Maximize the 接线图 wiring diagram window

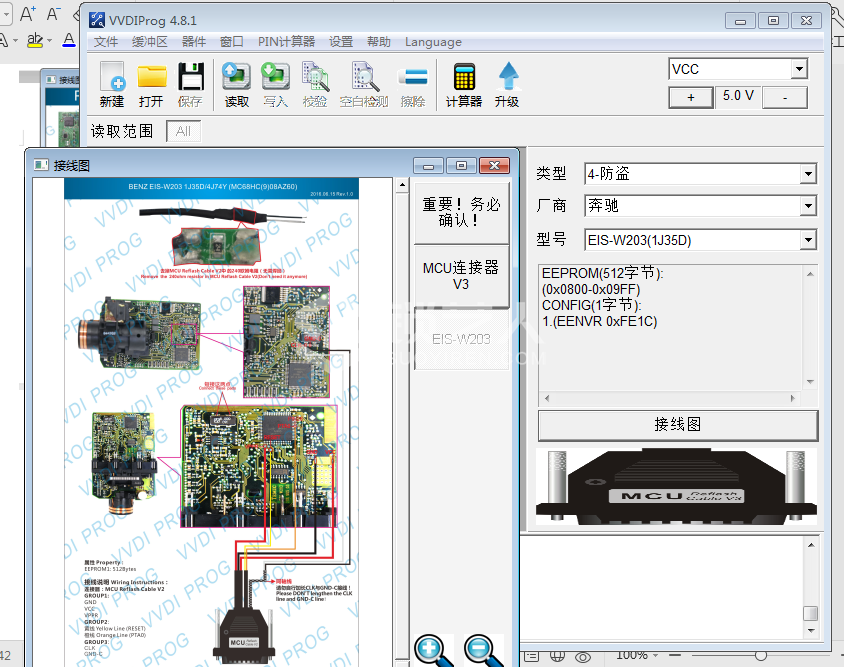coord(461,165)
